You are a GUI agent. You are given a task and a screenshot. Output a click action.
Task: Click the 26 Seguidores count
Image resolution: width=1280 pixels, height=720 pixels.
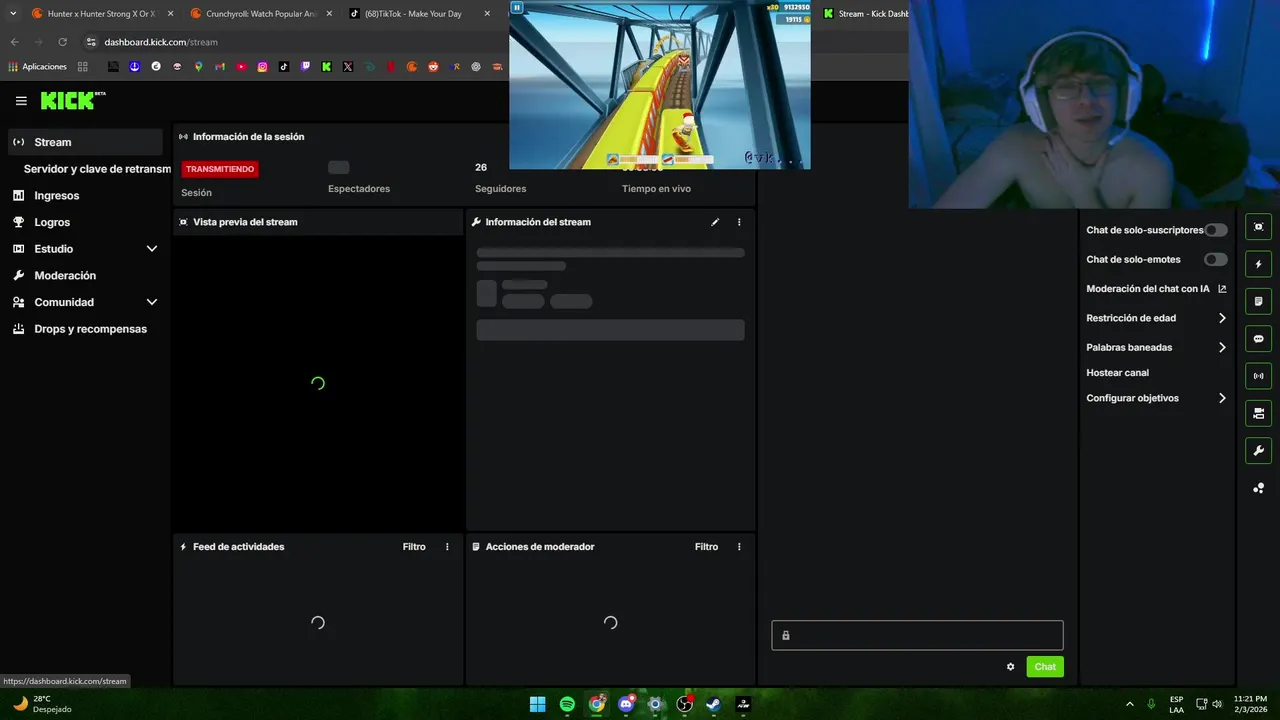tap(481, 168)
